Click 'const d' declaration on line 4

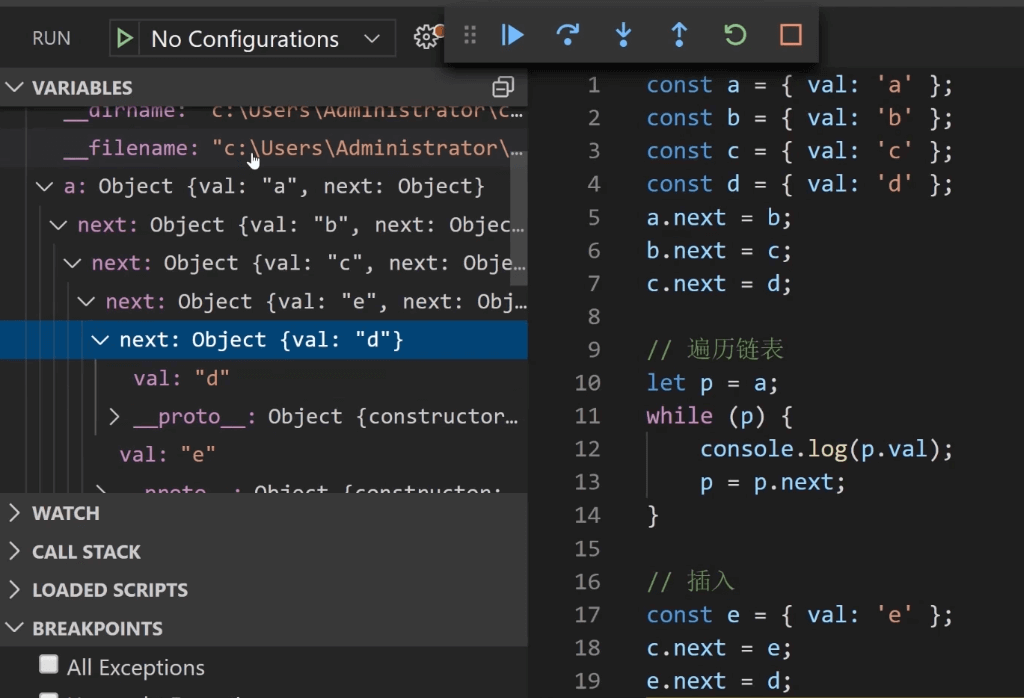pos(799,184)
